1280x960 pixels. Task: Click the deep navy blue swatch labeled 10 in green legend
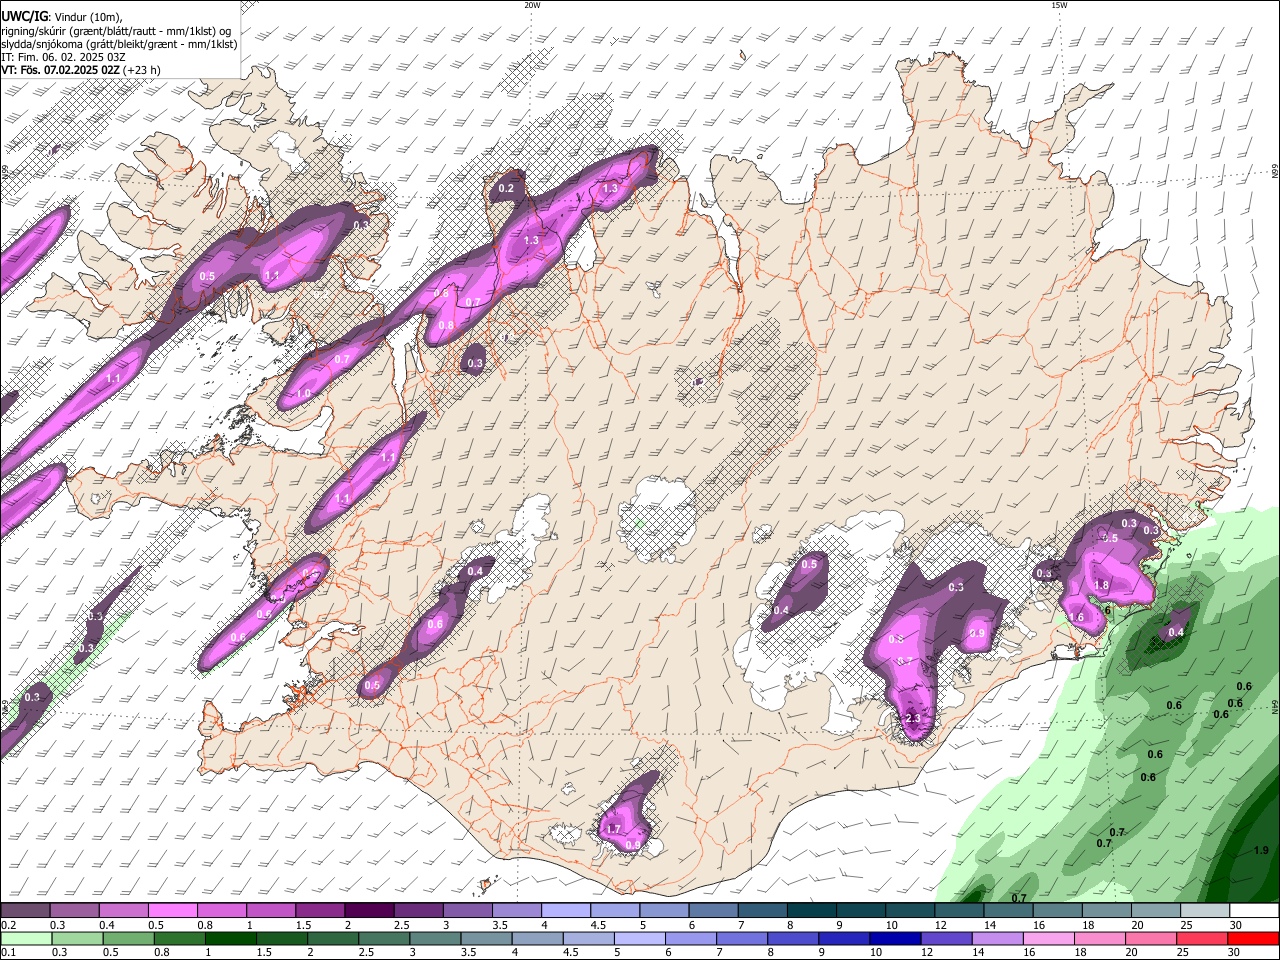pos(894,939)
